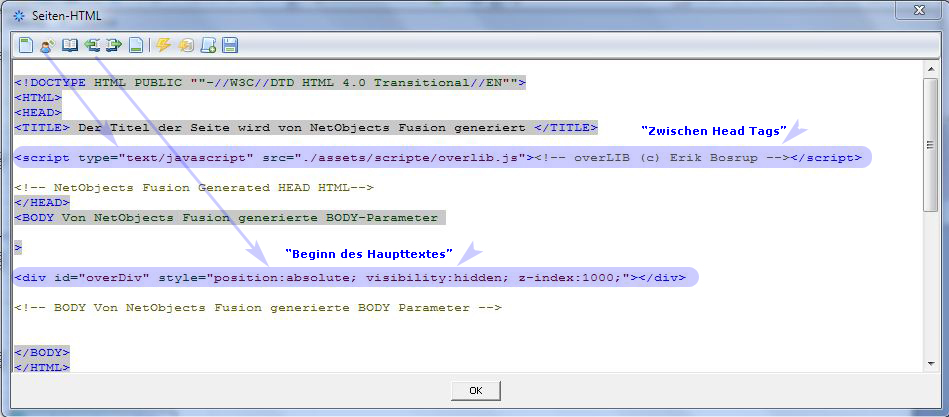949x417 pixels.
Task: Click the left green arrow toolbar icon
Action: 92,45
